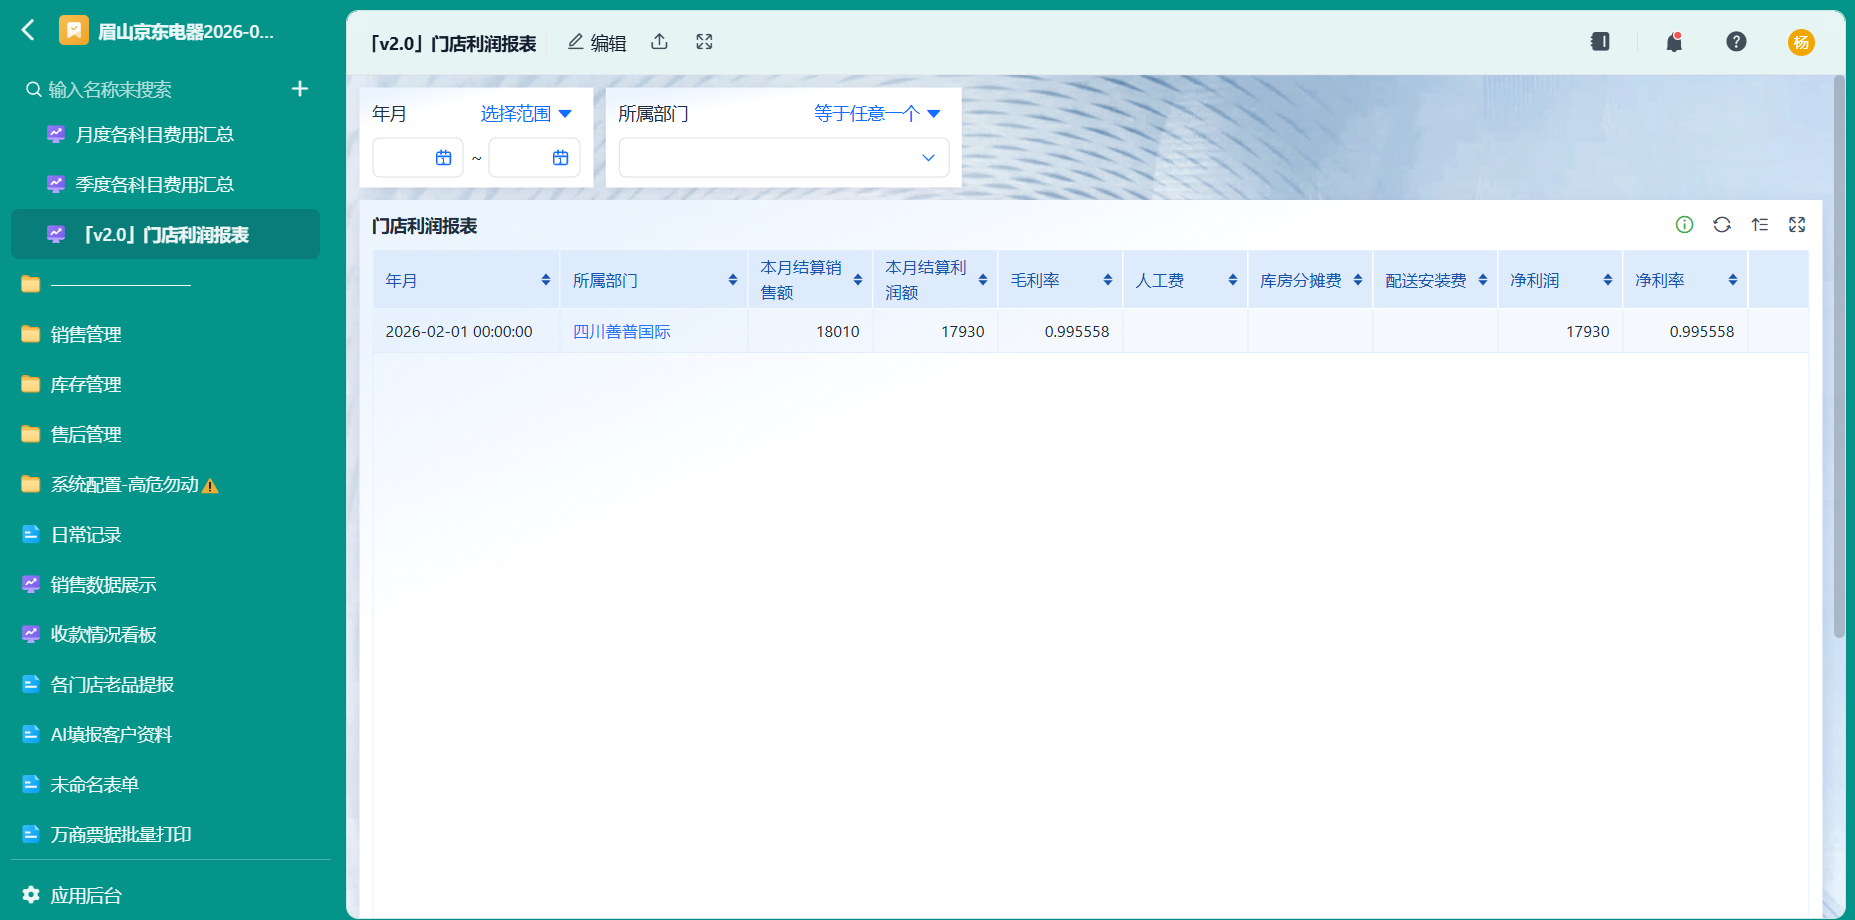
Task: Sort by 净利率 column arrows
Action: click(x=1733, y=280)
